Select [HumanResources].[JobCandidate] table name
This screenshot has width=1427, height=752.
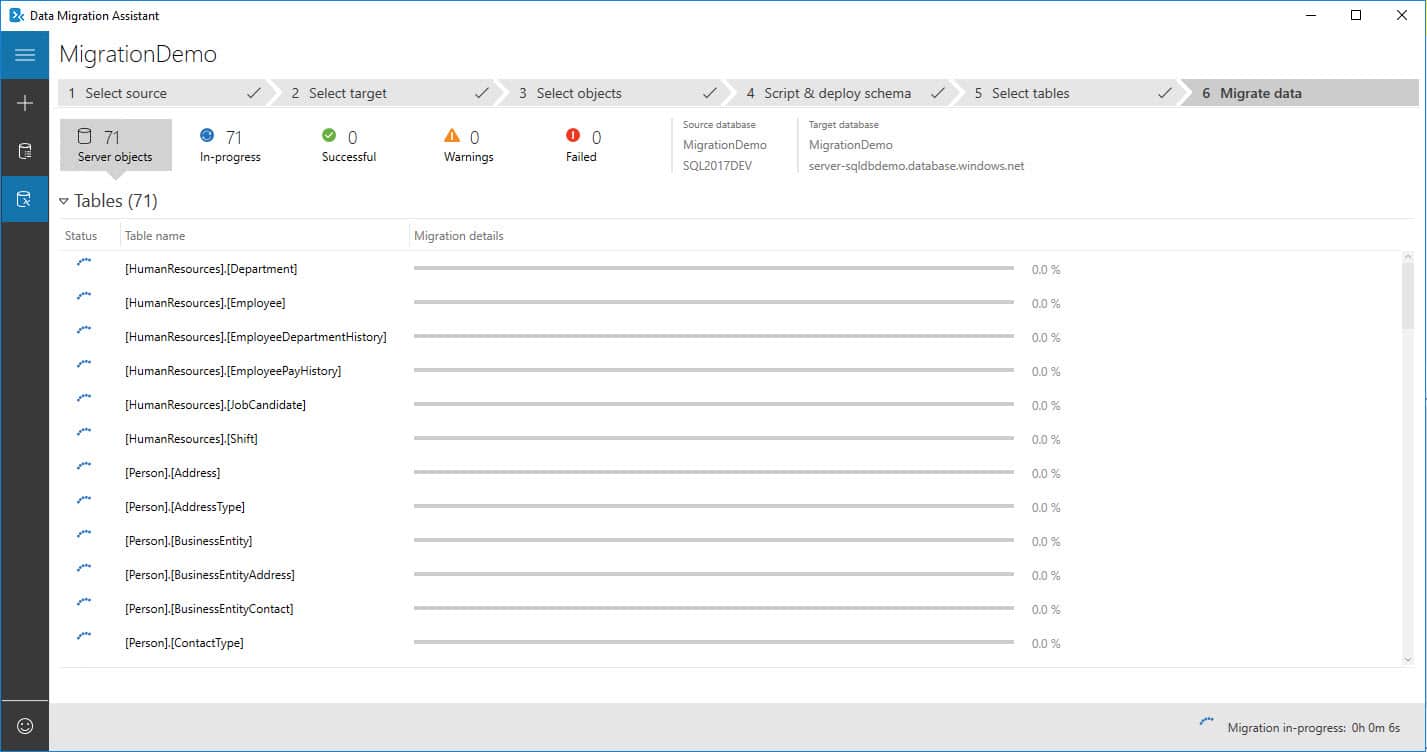216,405
